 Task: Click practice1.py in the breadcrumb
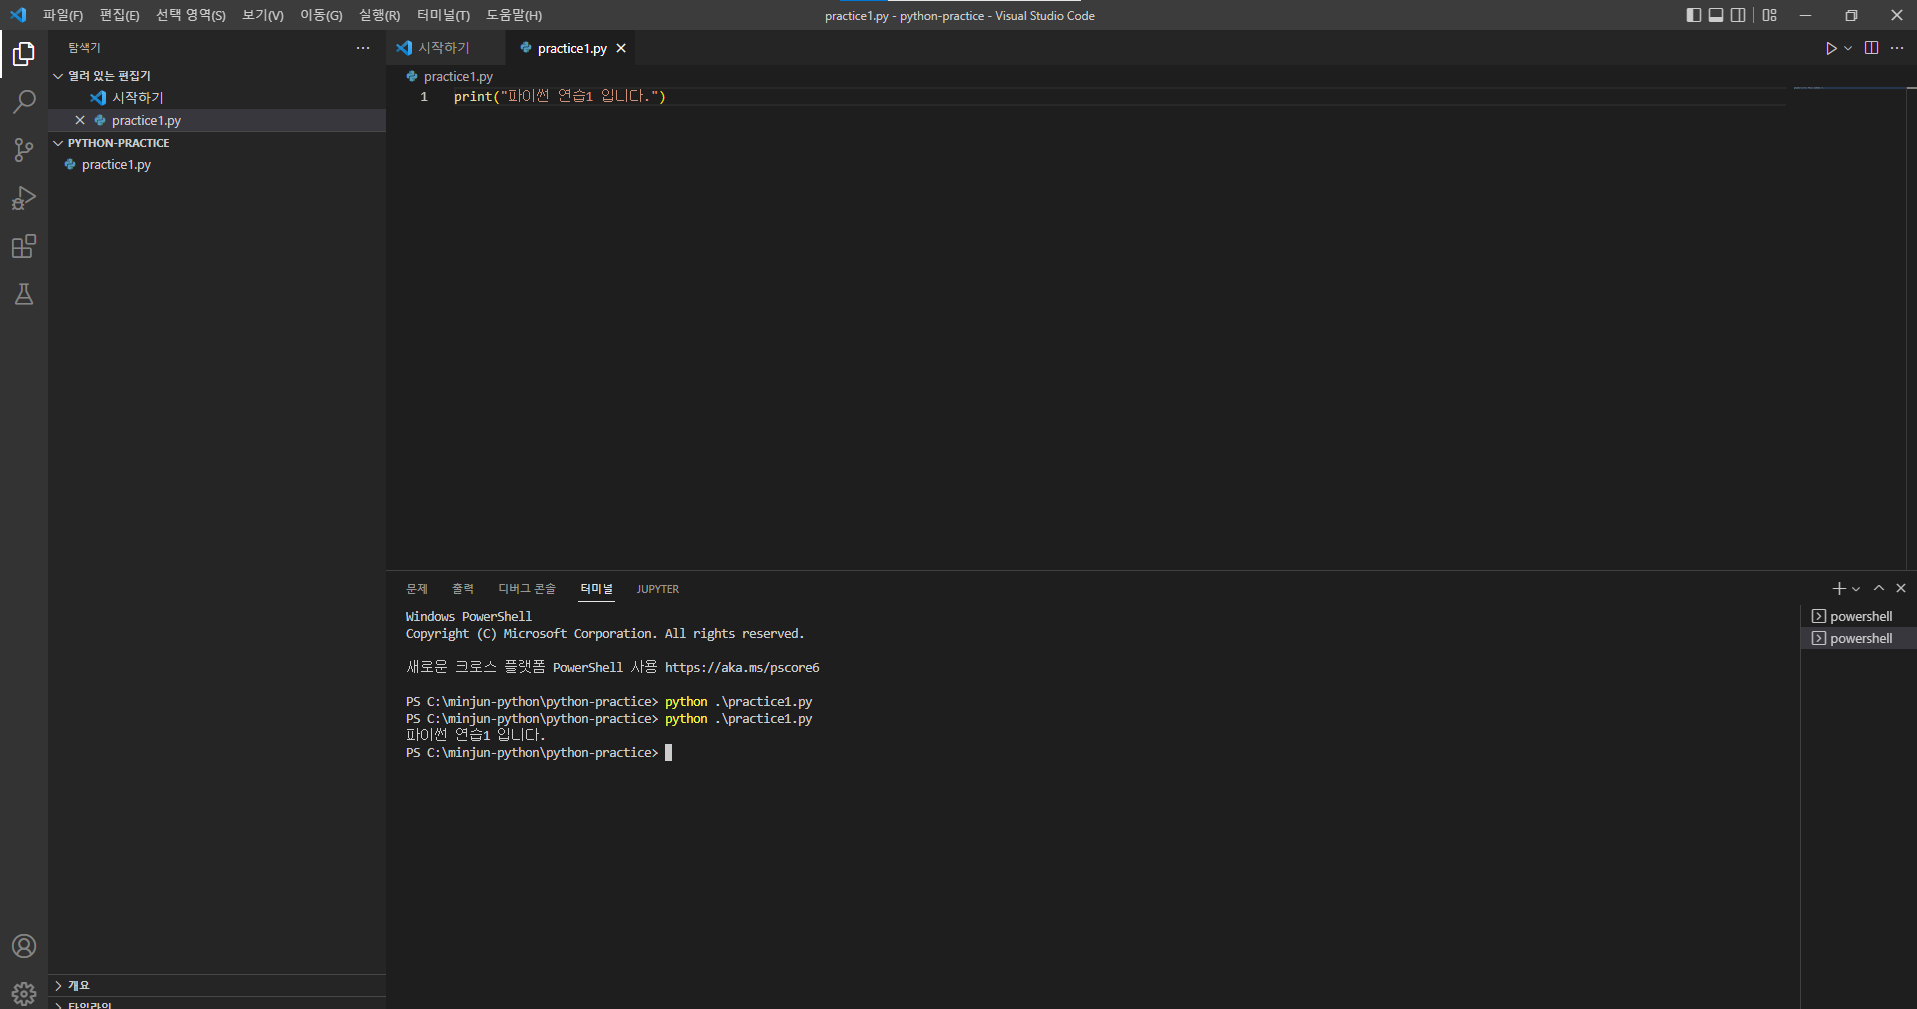458,76
